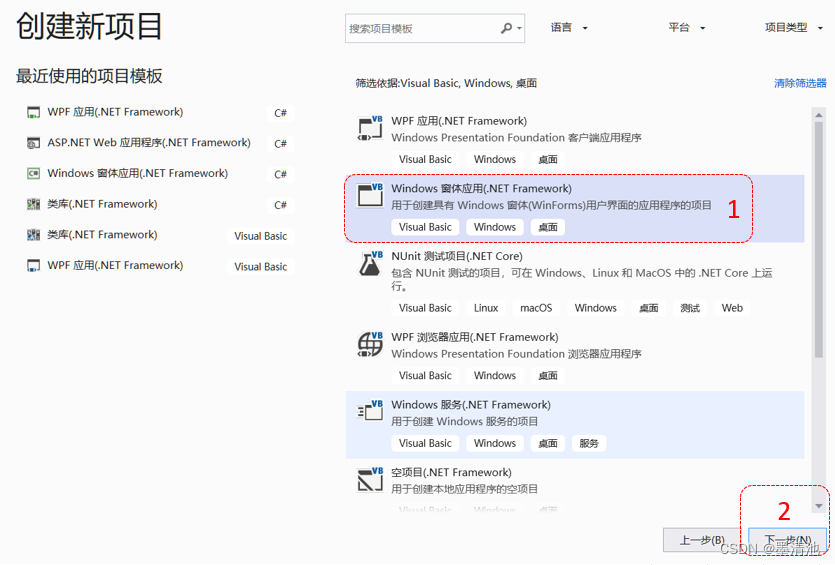The height and width of the screenshot is (565, 835).
Task: Click WPF 浏览器应用 globe icon
Action: pos(370,344)
